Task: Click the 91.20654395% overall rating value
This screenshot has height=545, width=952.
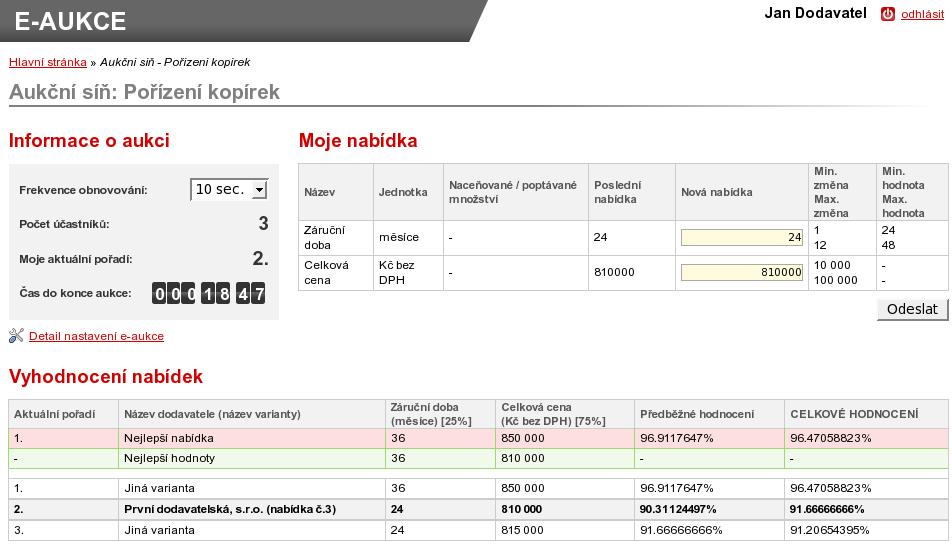Action: point(829,530)
